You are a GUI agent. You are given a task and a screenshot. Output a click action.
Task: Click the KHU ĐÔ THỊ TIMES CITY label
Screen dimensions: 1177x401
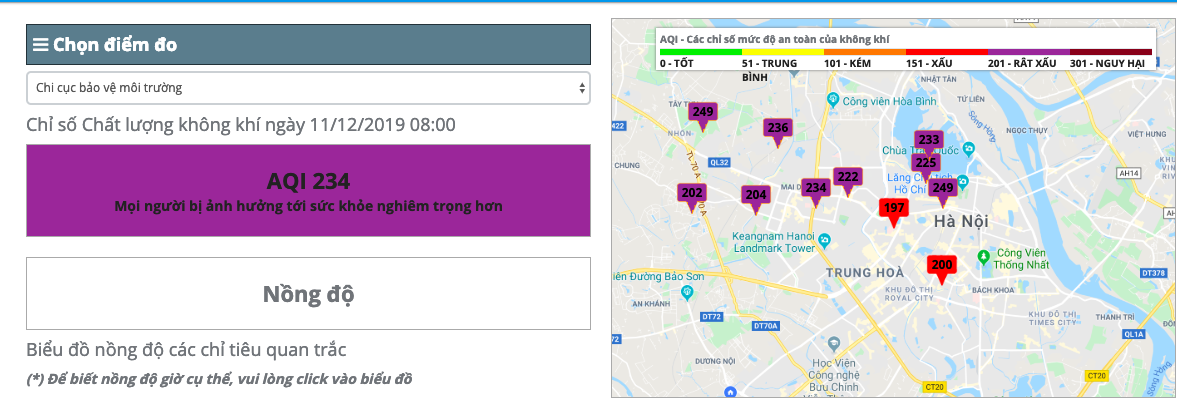pyautogui.click(x=1054, y=317)
